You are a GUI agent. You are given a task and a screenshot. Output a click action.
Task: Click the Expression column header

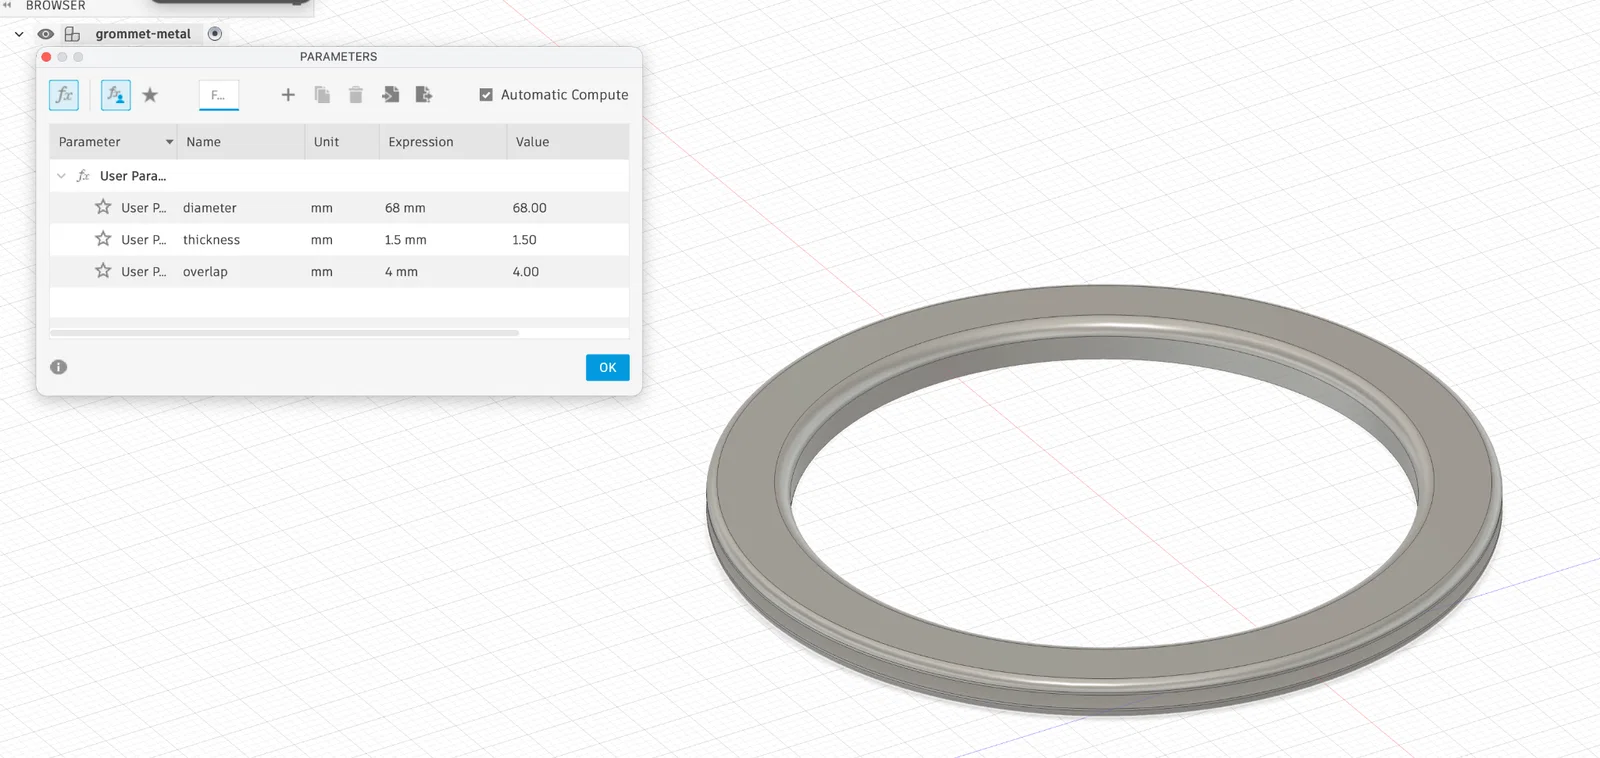[443, 142]
